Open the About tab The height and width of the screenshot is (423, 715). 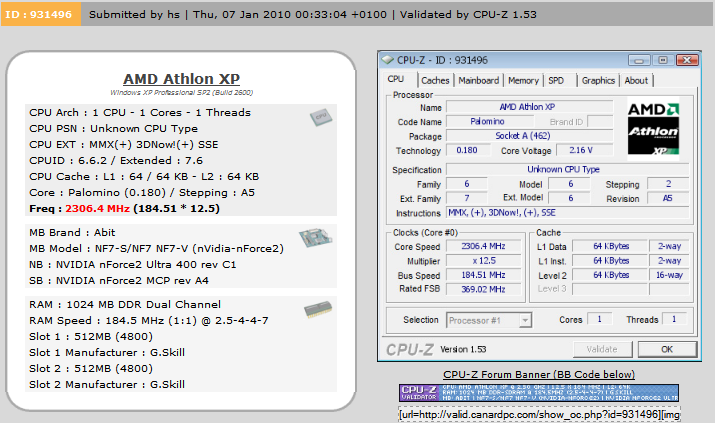(636, 81)
